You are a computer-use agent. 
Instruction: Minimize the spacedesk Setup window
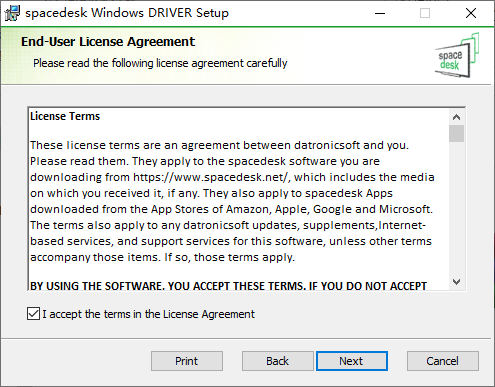[380, 13]
